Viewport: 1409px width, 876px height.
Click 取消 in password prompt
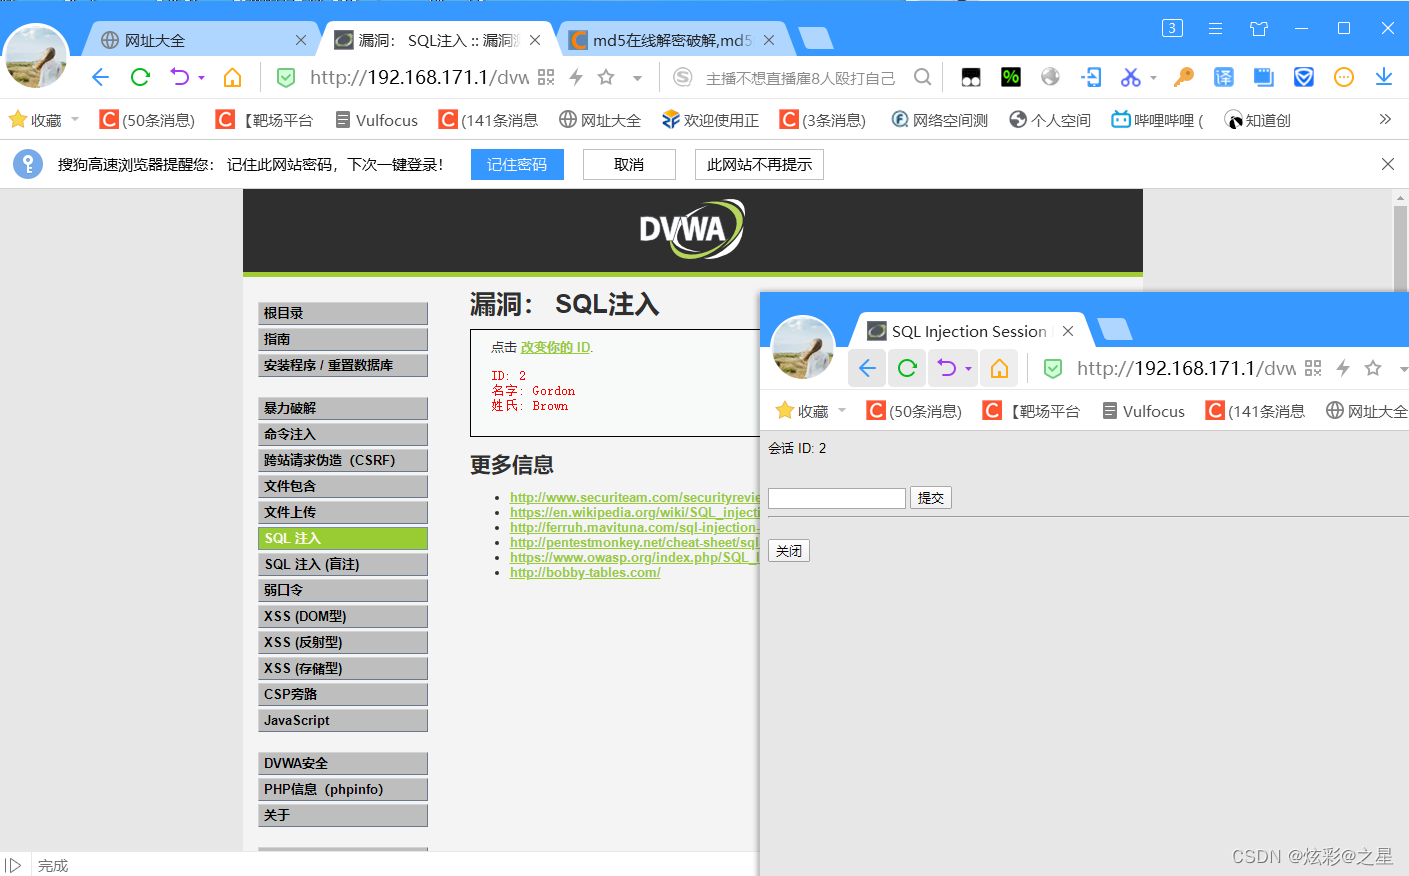[x=629, y=164]
